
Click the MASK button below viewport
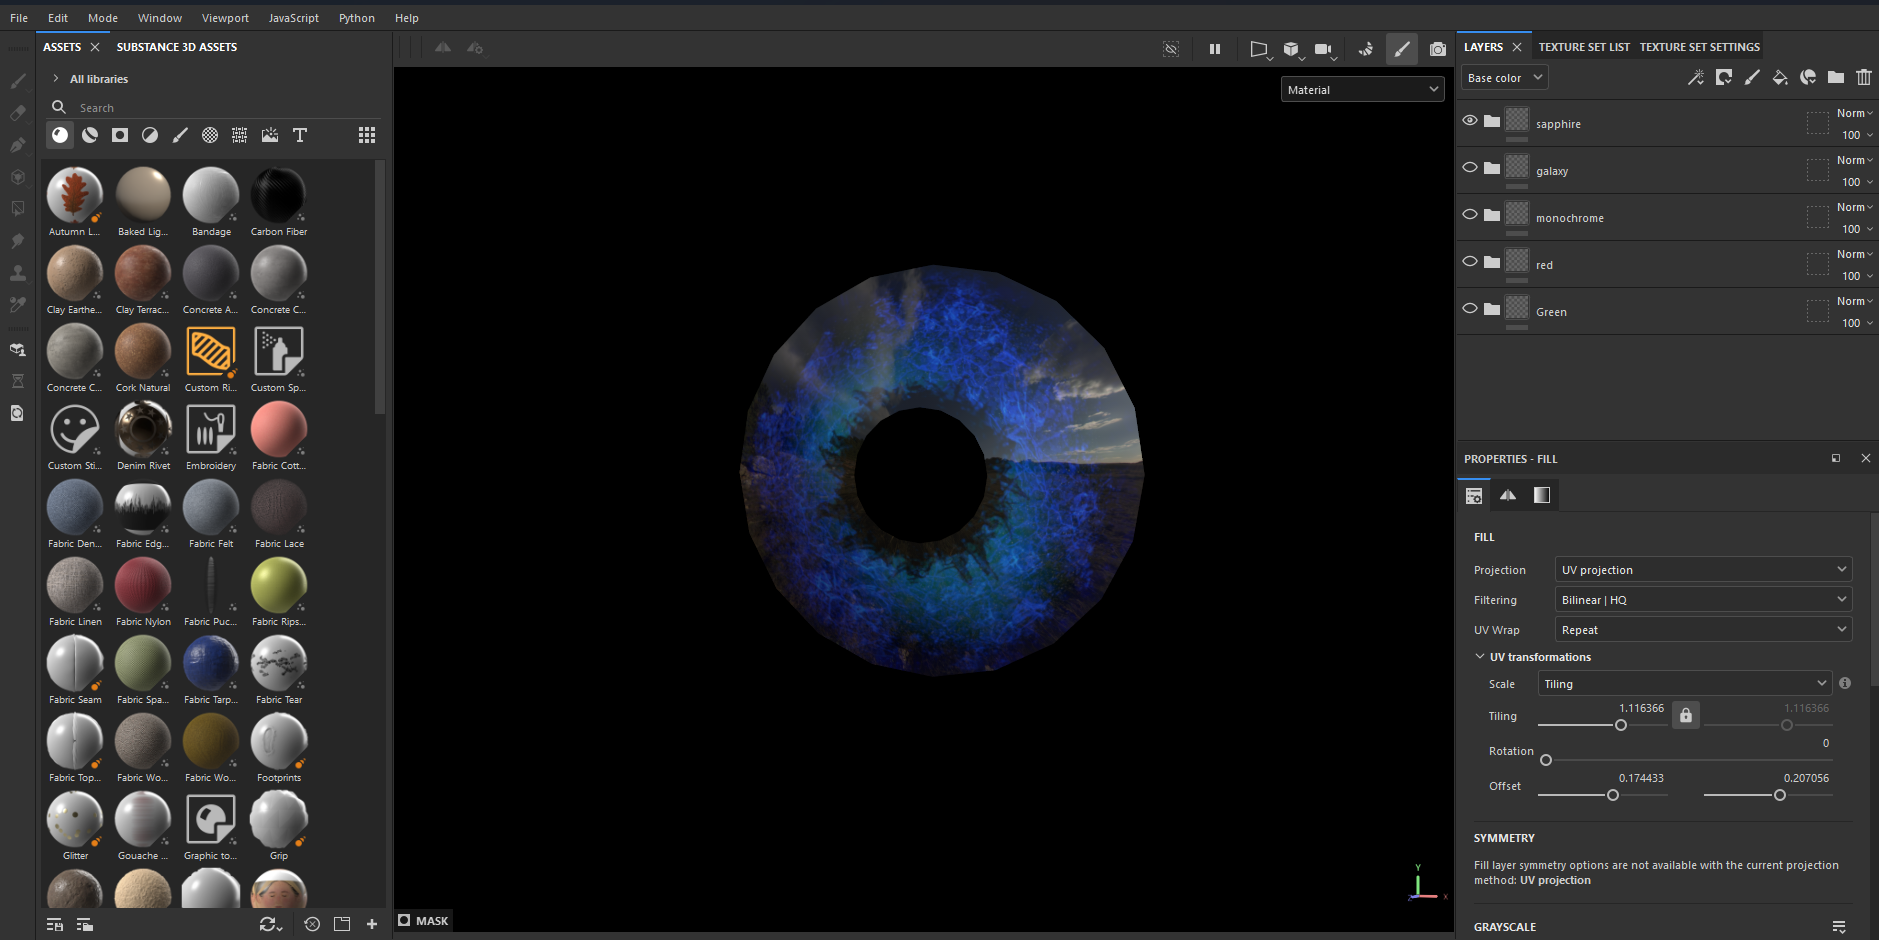pos(423,921)
